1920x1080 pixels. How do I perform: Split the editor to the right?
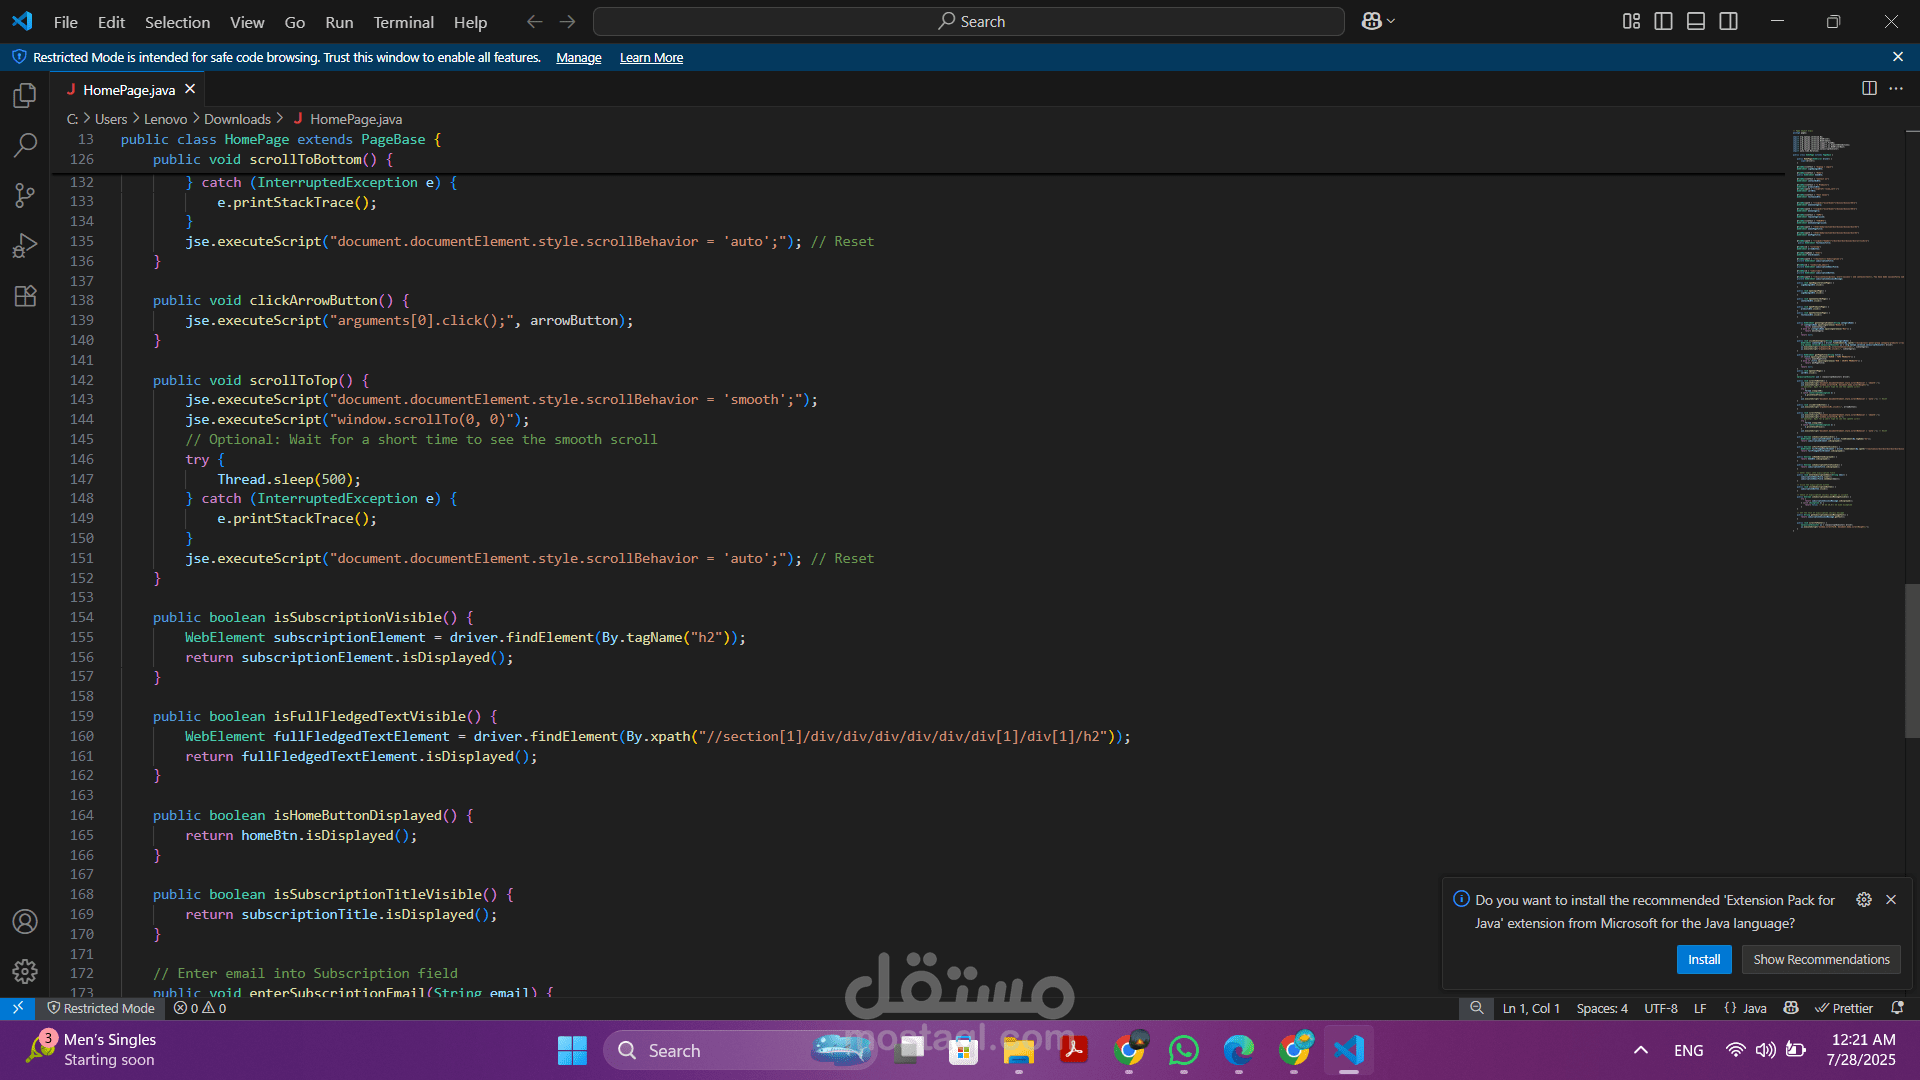(1868, 89)
